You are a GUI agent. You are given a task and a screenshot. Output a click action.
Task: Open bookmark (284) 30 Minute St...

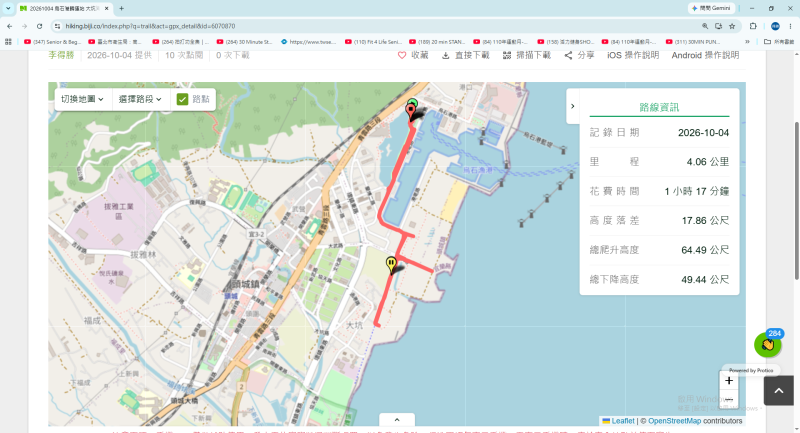click(245, 42)
